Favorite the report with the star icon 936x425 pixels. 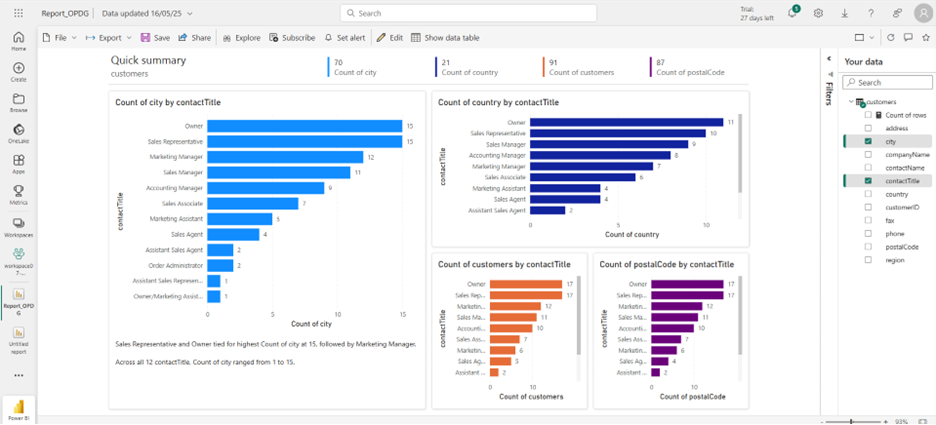coord(925,38)
